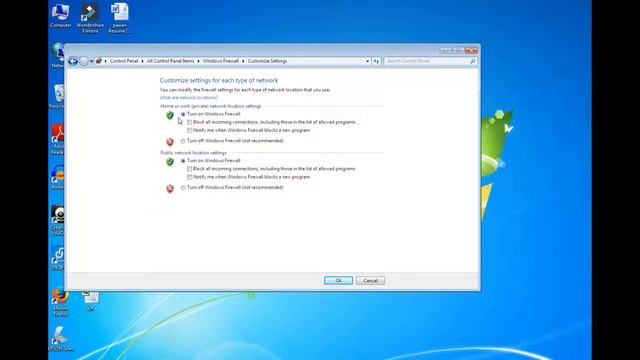Click the Forward arrow in Control Panel

(x=84, y=61)
